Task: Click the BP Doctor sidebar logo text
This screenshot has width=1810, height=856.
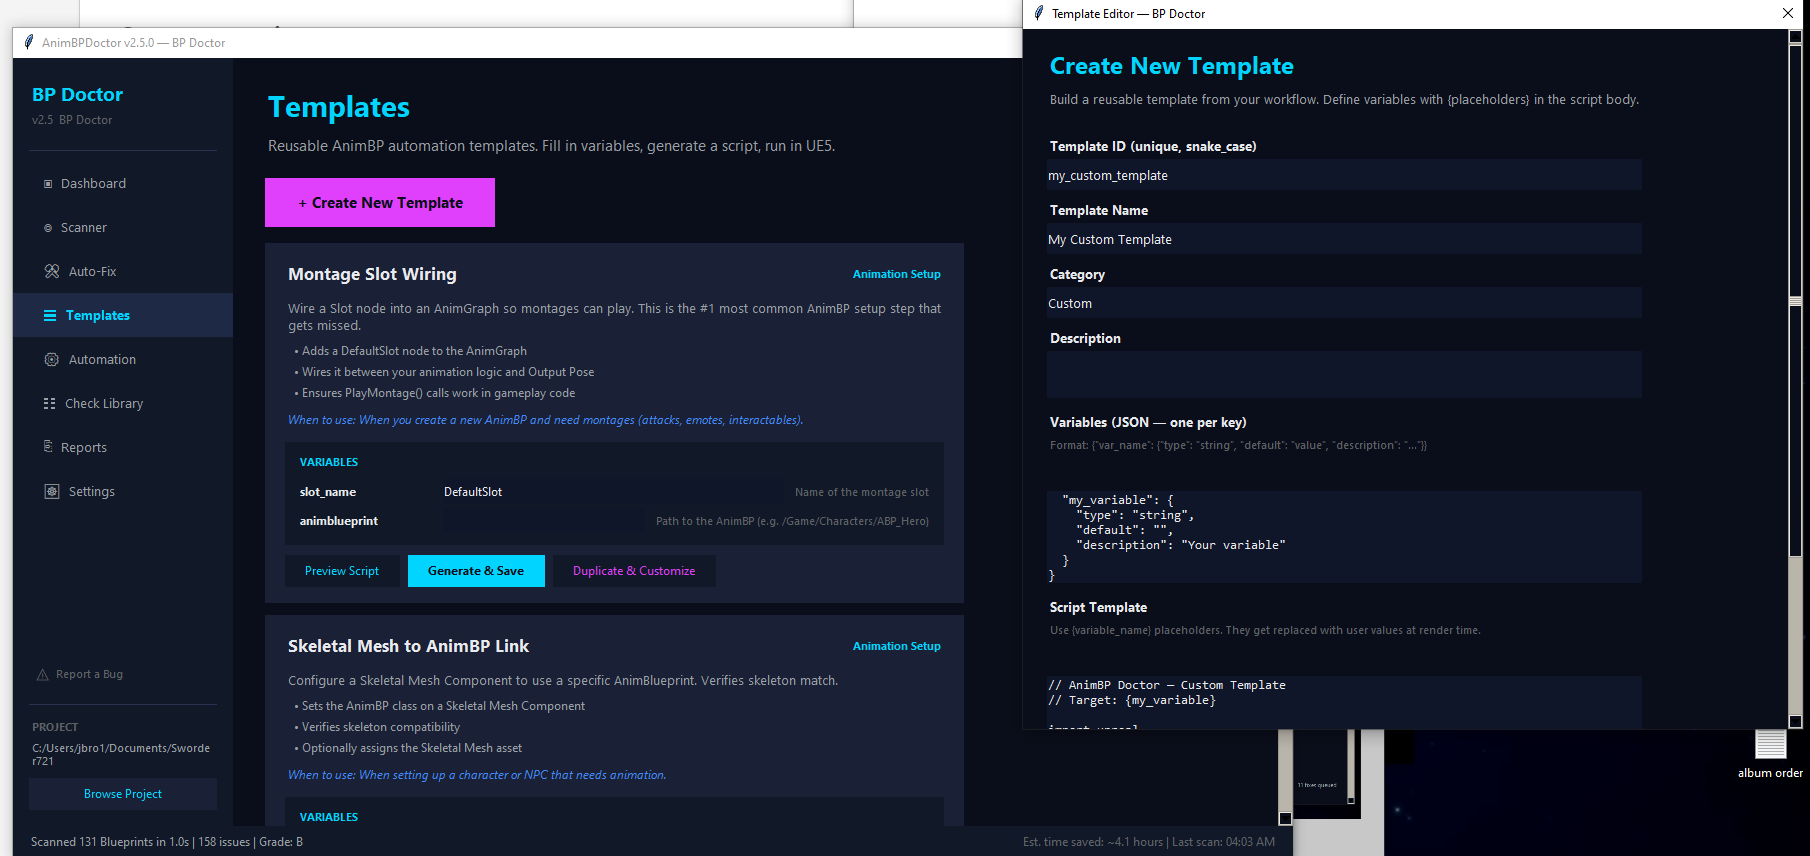Action: pos(77,95)
